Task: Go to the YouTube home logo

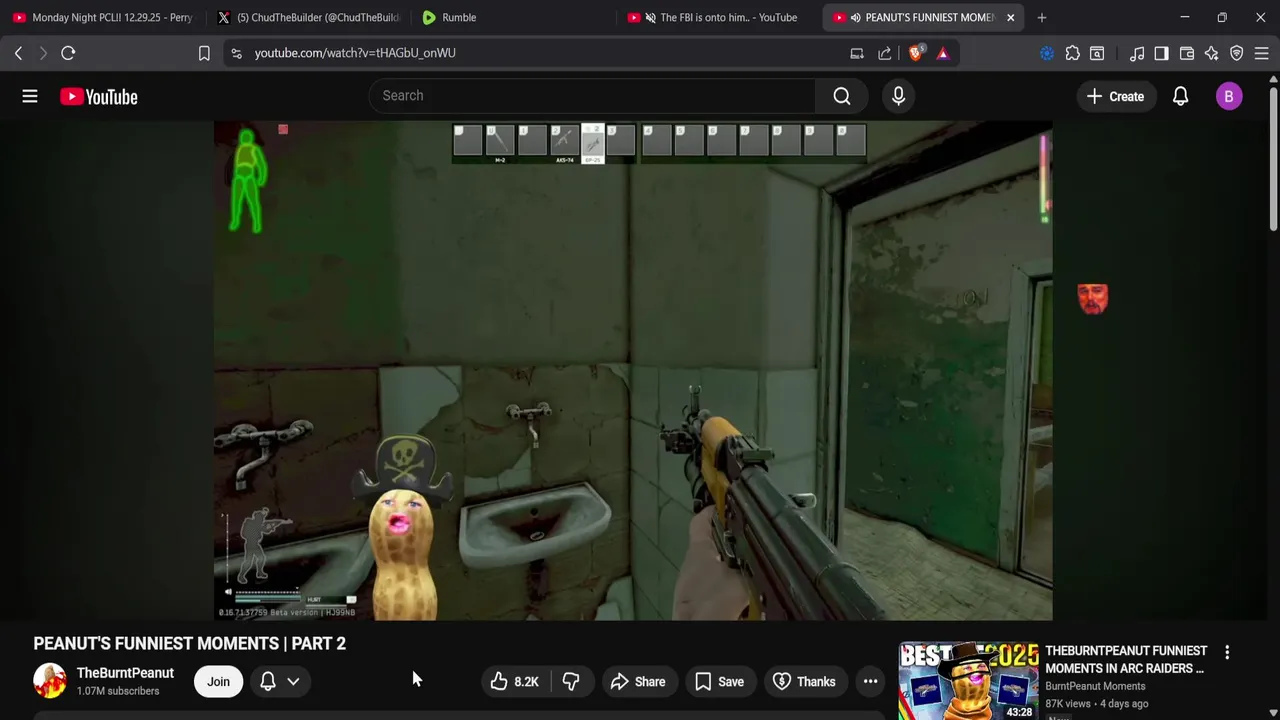Action: click(98, 96)
